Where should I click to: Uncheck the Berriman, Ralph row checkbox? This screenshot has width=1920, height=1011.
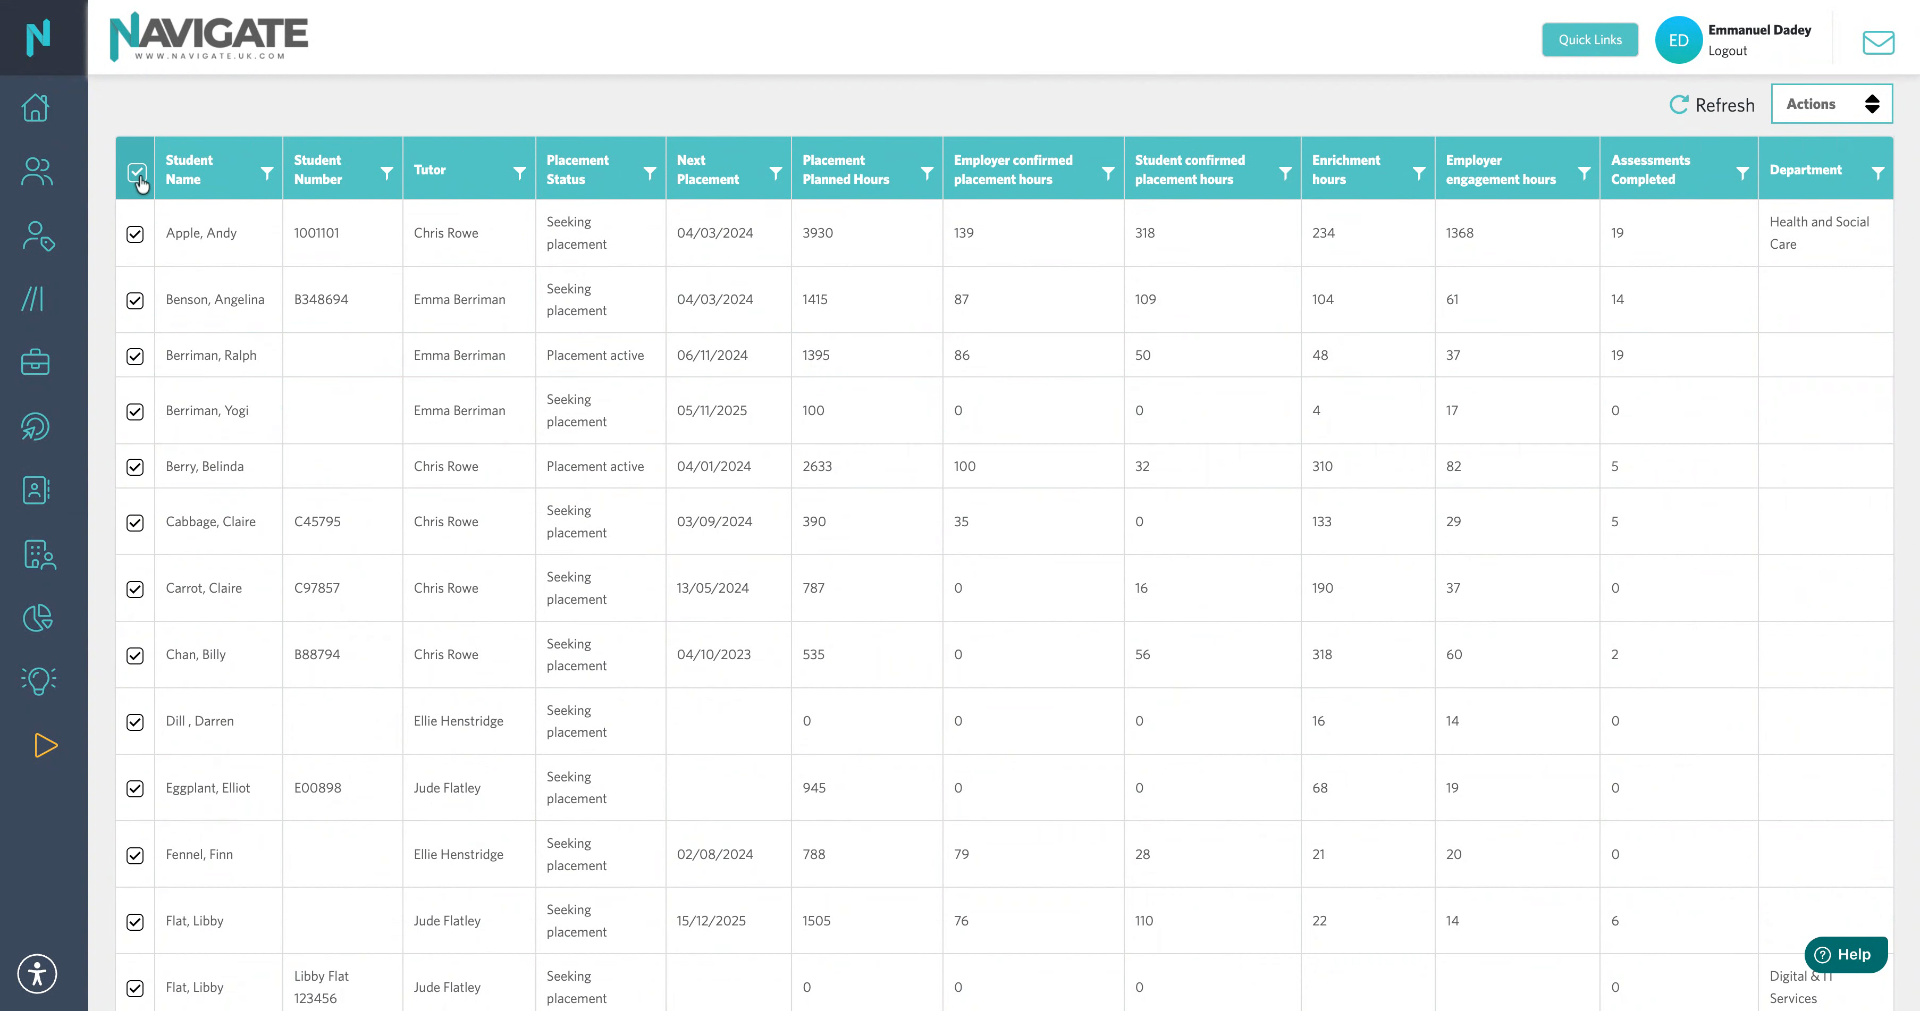135,356
